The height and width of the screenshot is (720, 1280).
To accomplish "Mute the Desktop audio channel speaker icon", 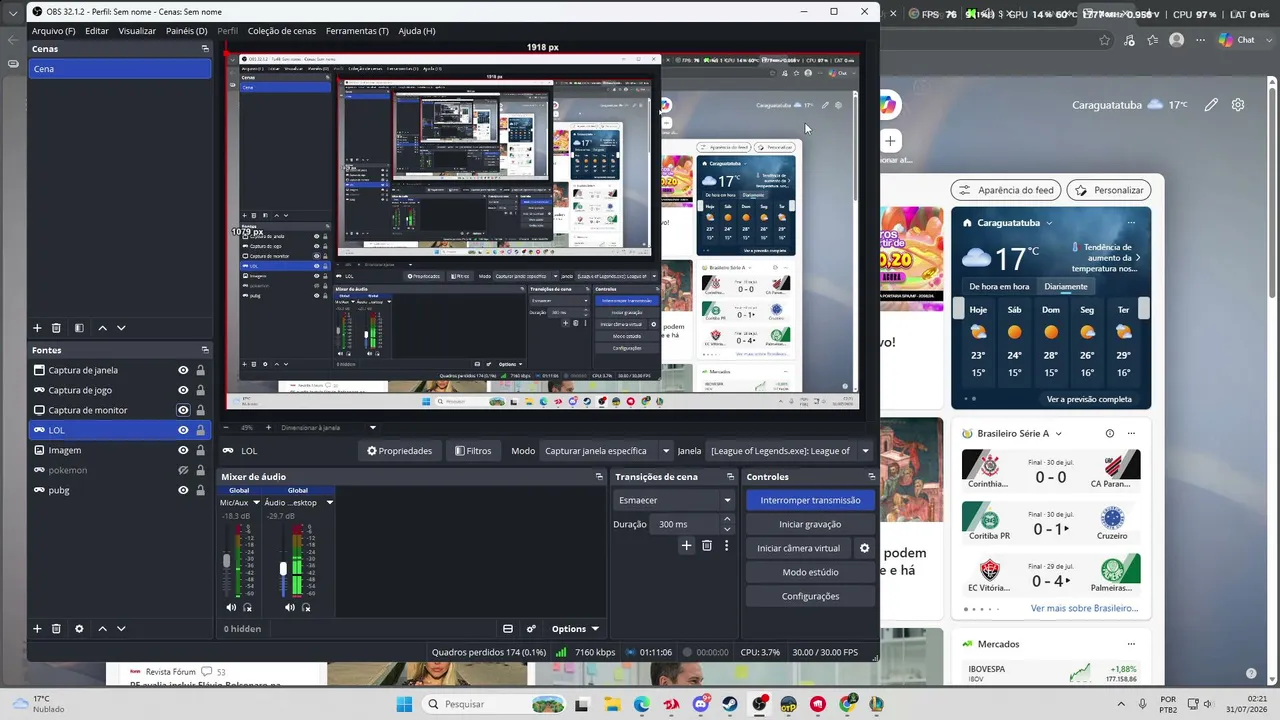I will tap(289, 607).
